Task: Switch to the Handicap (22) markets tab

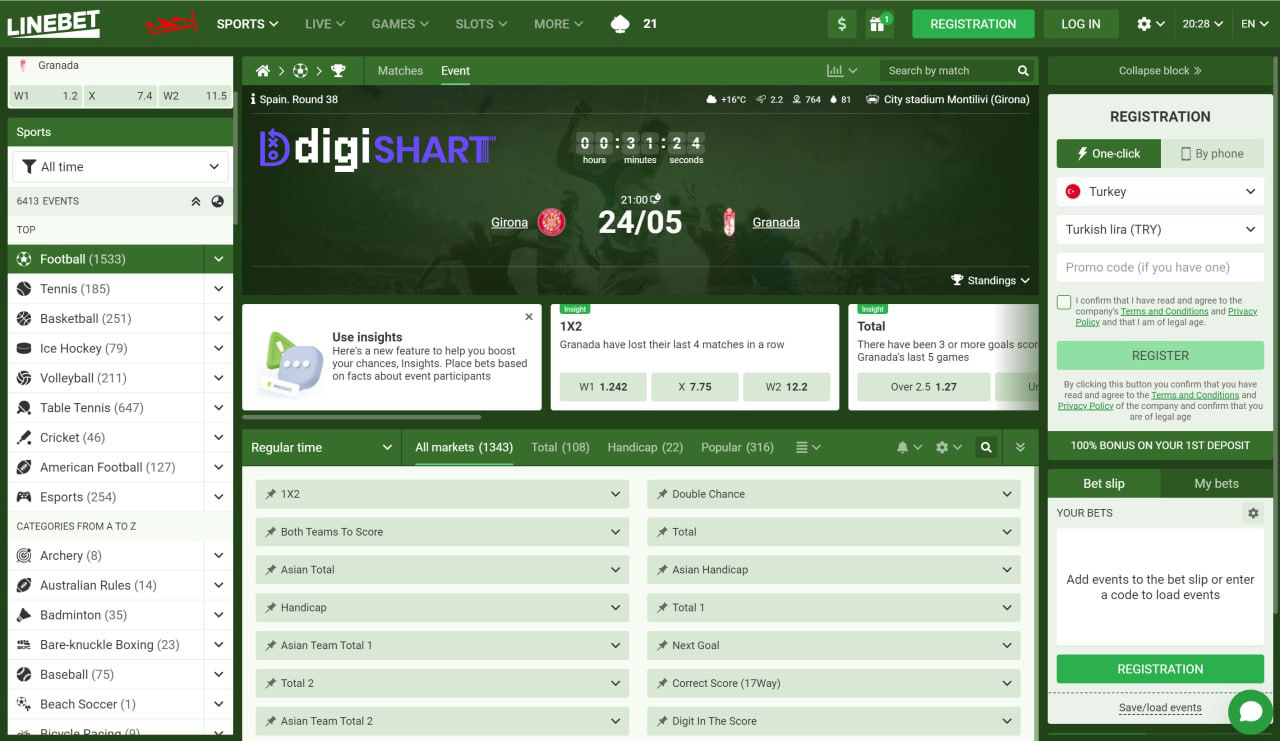Action: (x=645, y=448)
